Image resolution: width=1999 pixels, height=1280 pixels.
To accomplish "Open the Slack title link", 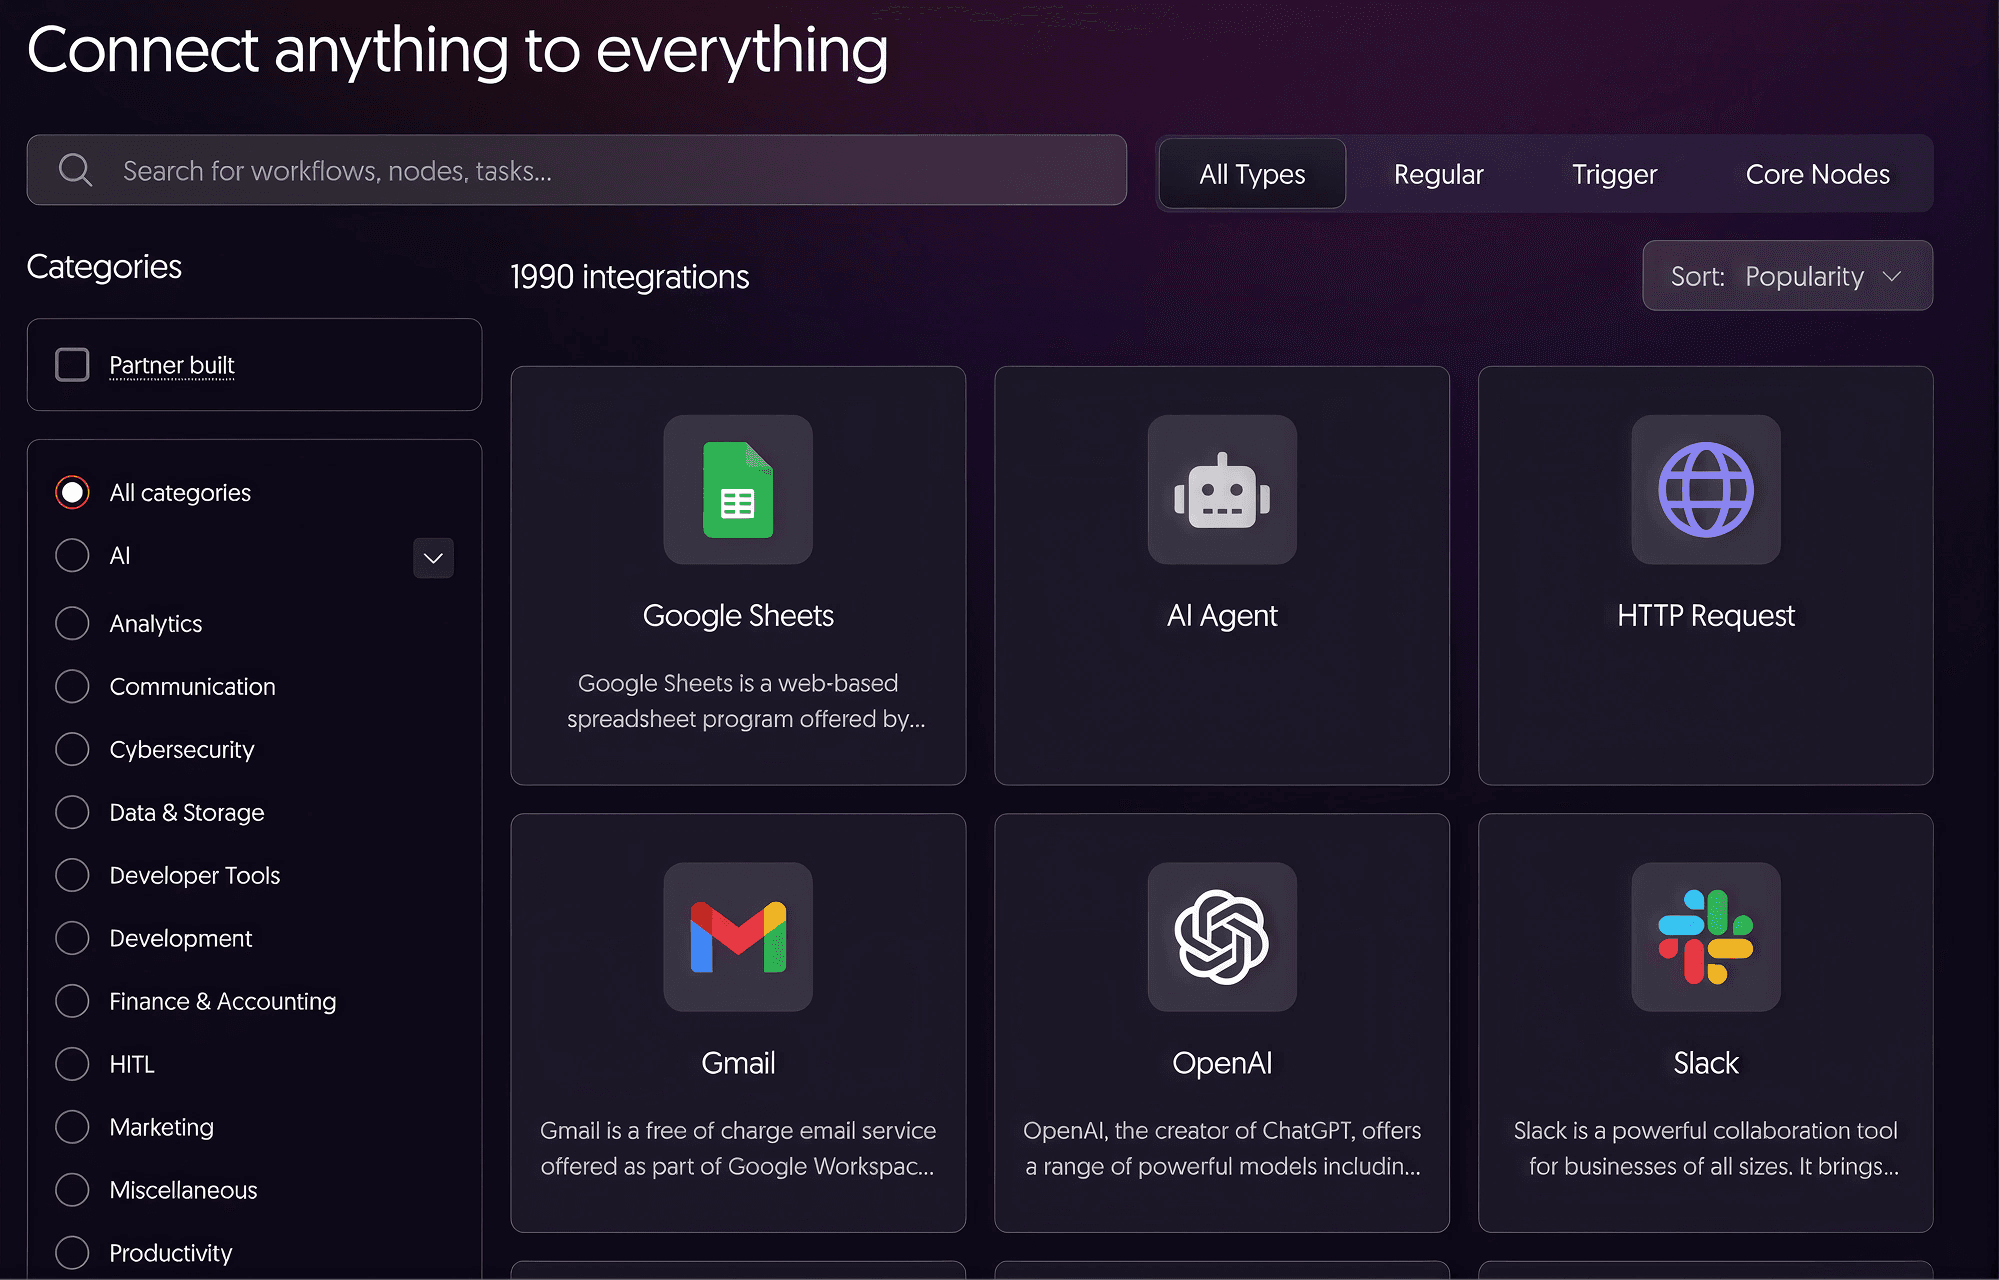I will point(1706,1062).
